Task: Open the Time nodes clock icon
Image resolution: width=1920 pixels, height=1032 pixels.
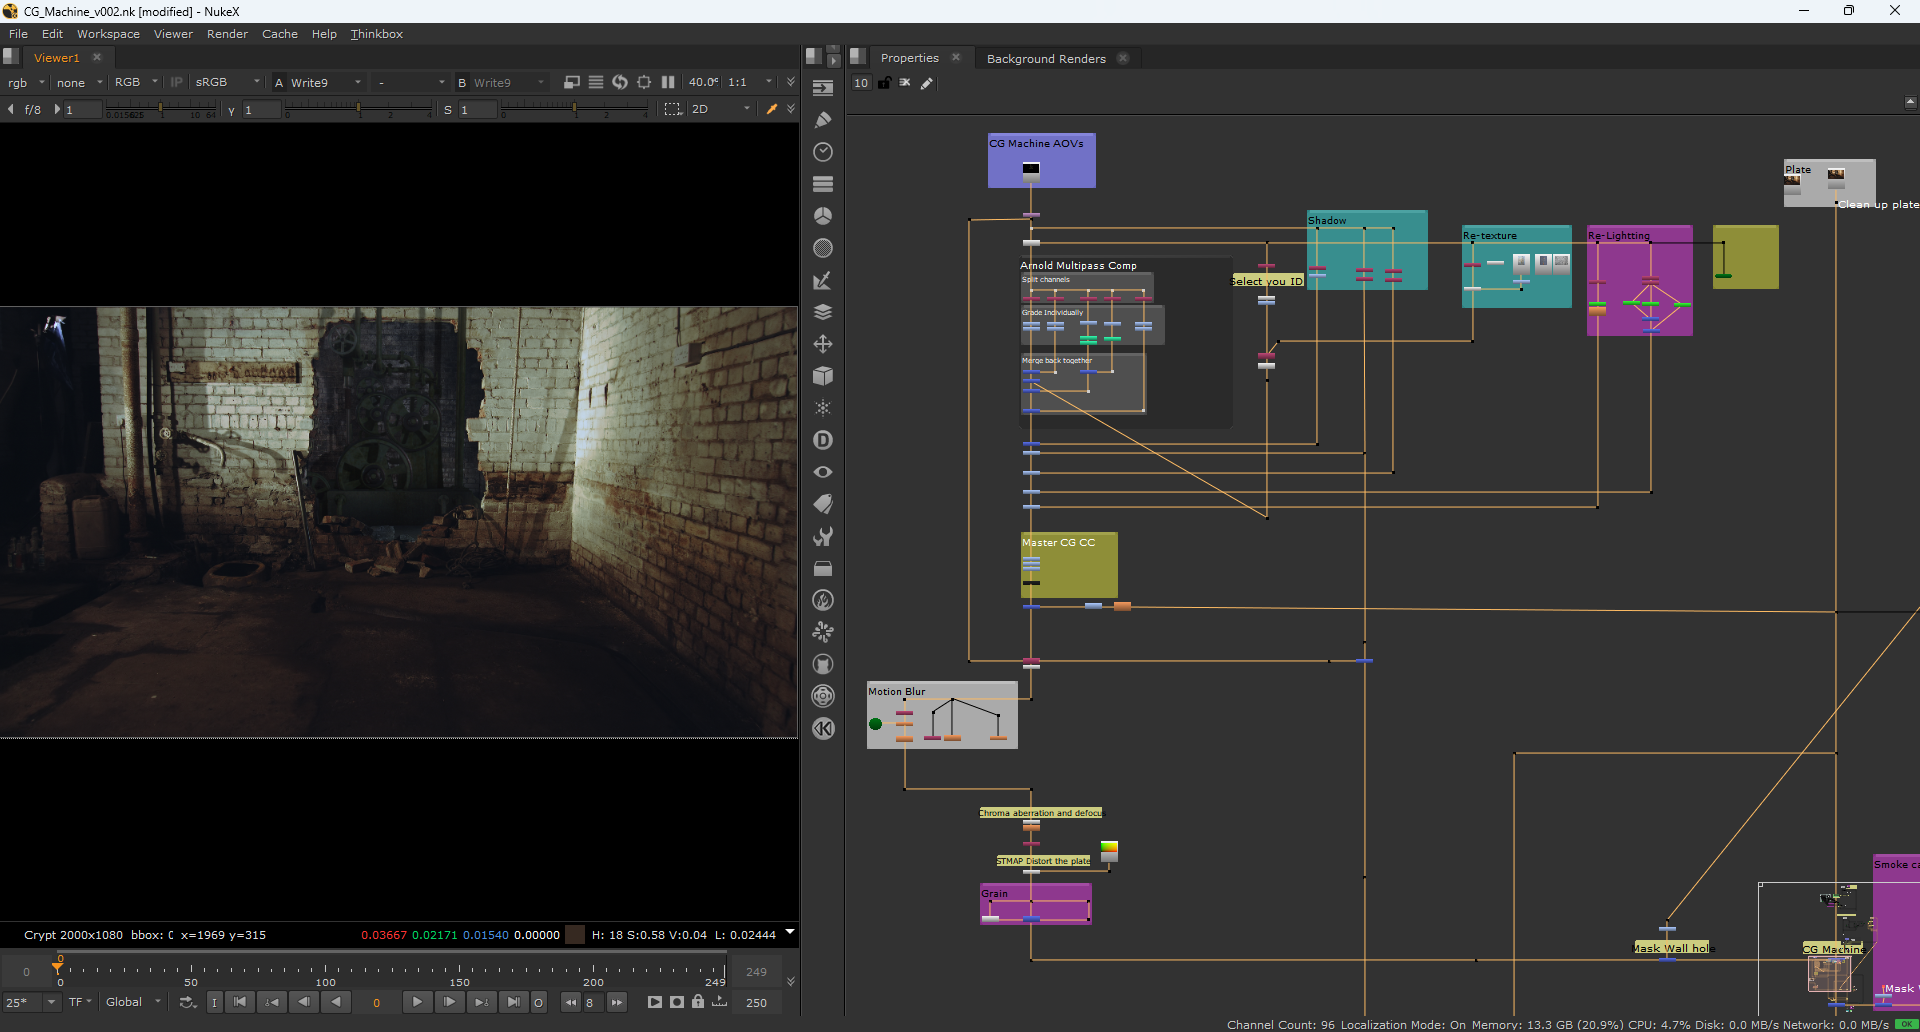Action: point(823,152)
